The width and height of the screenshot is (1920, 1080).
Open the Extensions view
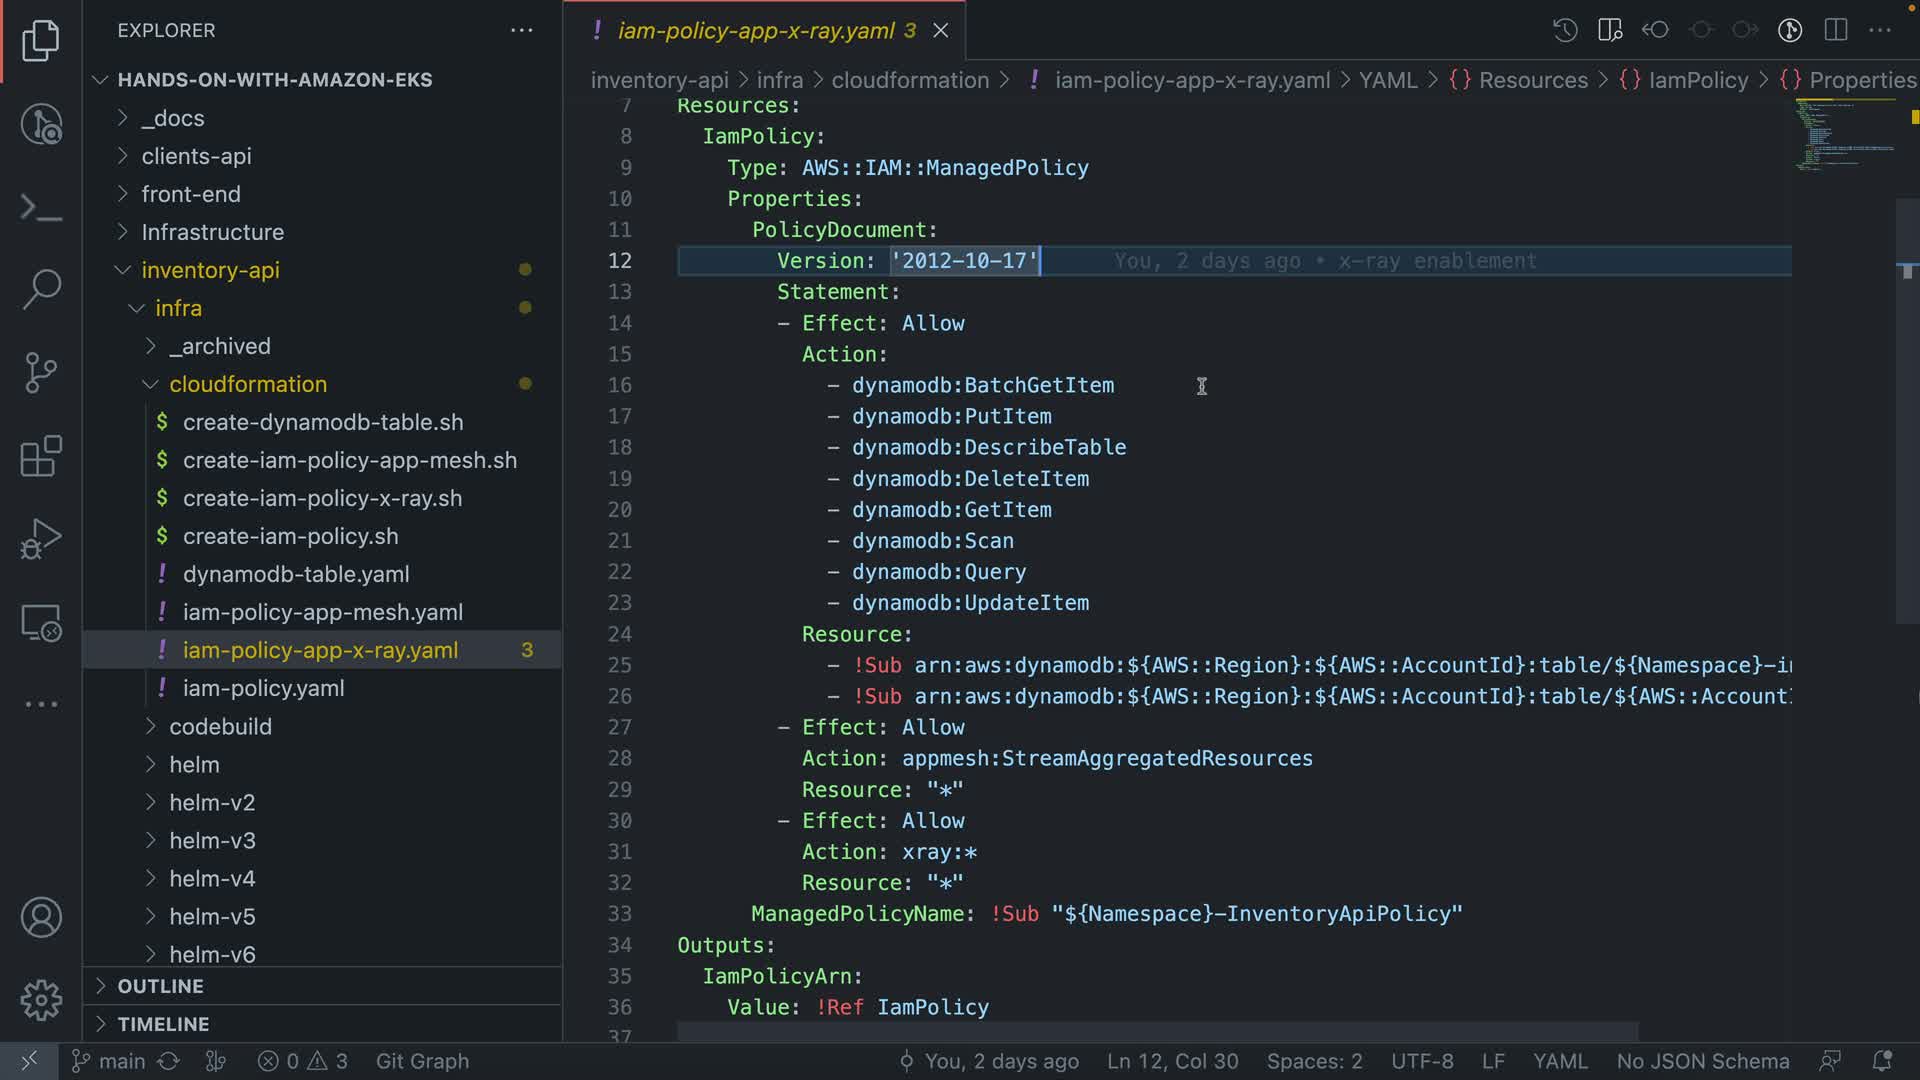tap(41, 457)
